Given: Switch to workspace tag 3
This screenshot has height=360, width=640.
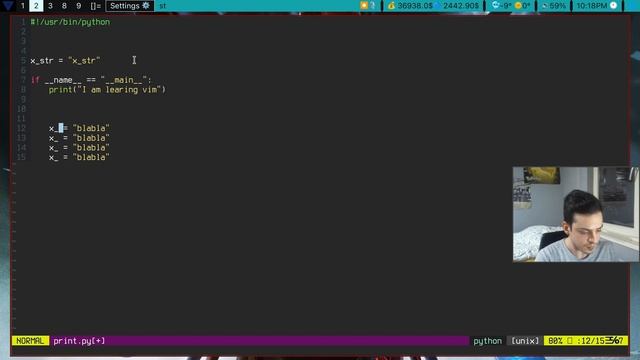Looking at the screenshot, I should pos(50,6).
